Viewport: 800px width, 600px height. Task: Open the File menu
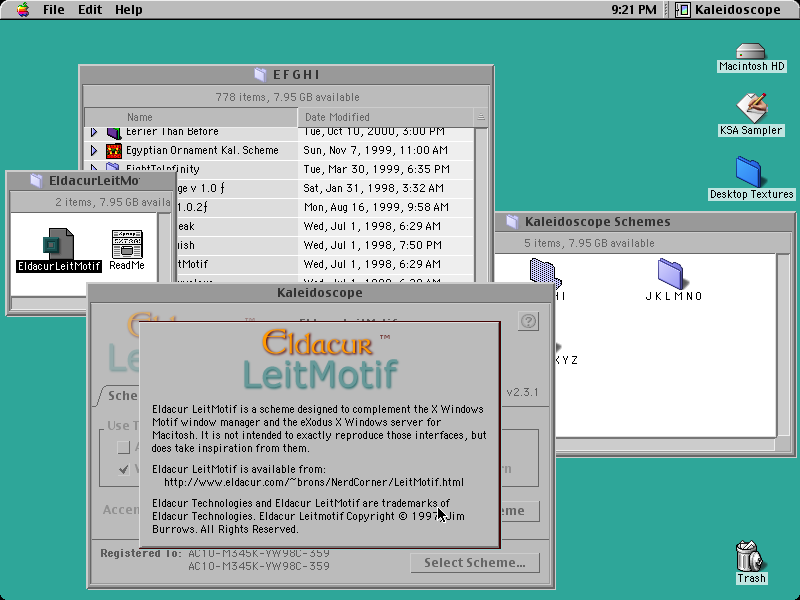click(54, 10)
